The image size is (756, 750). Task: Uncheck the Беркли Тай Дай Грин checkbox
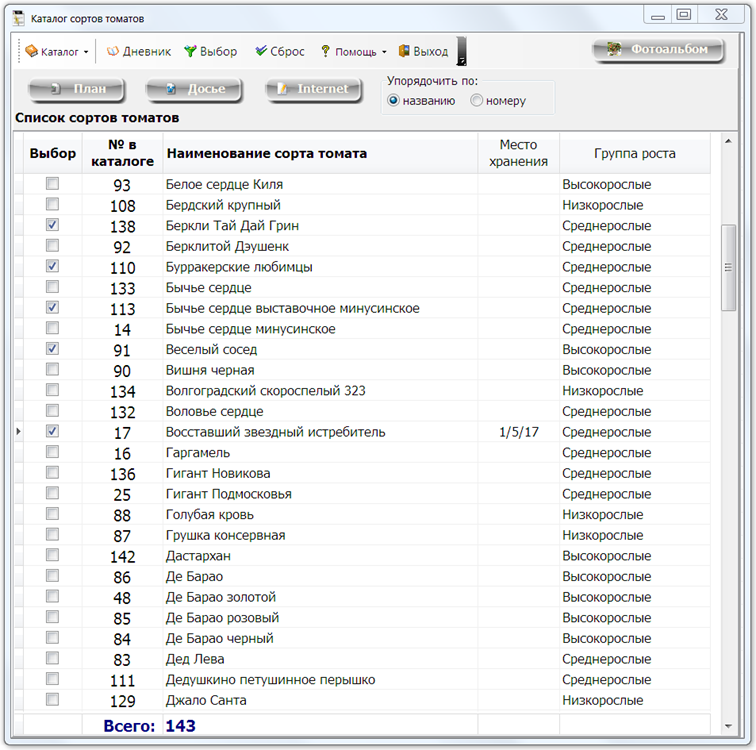(52, 226)
